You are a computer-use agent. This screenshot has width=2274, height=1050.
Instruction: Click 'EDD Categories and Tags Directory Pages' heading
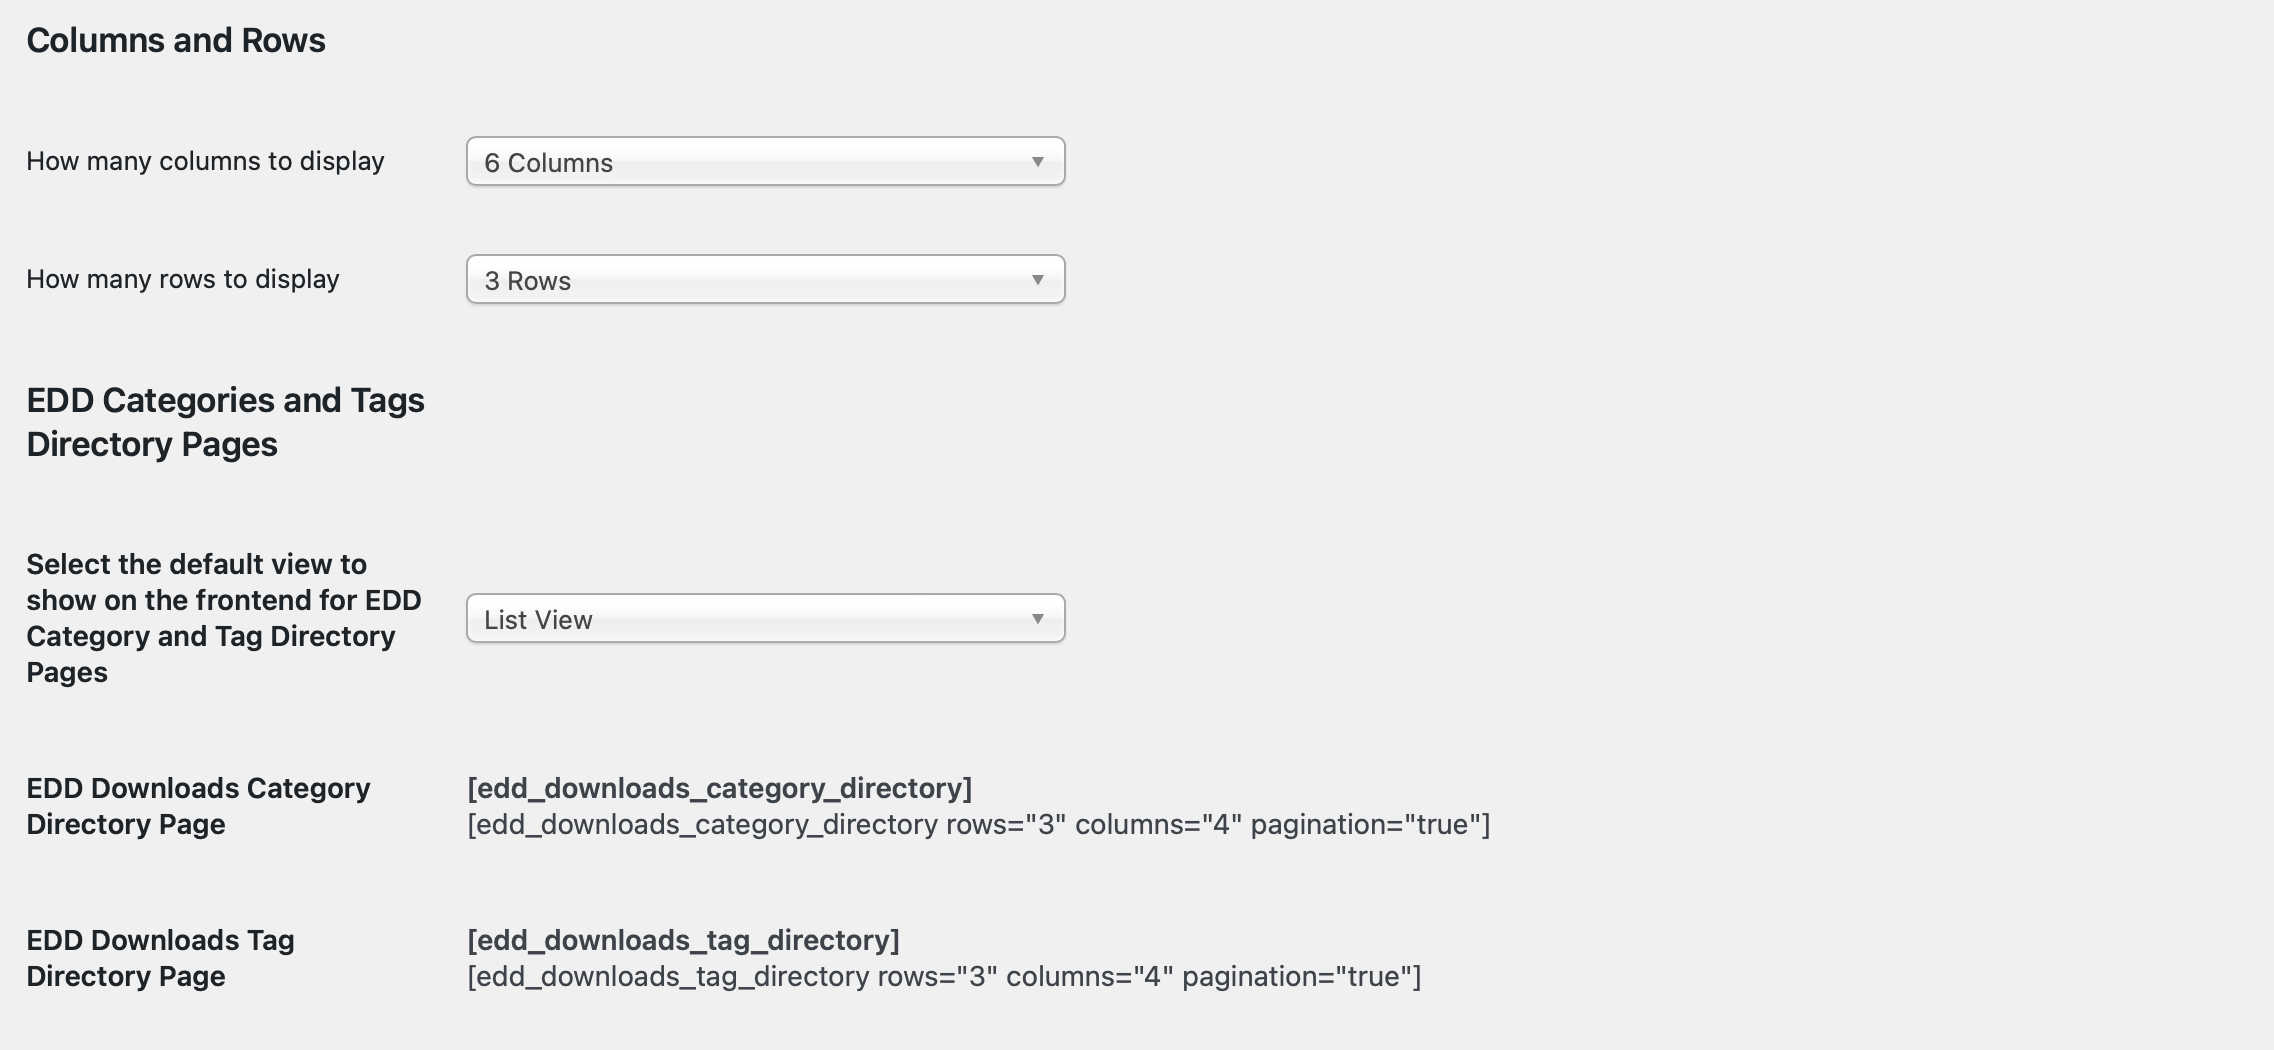226,422
